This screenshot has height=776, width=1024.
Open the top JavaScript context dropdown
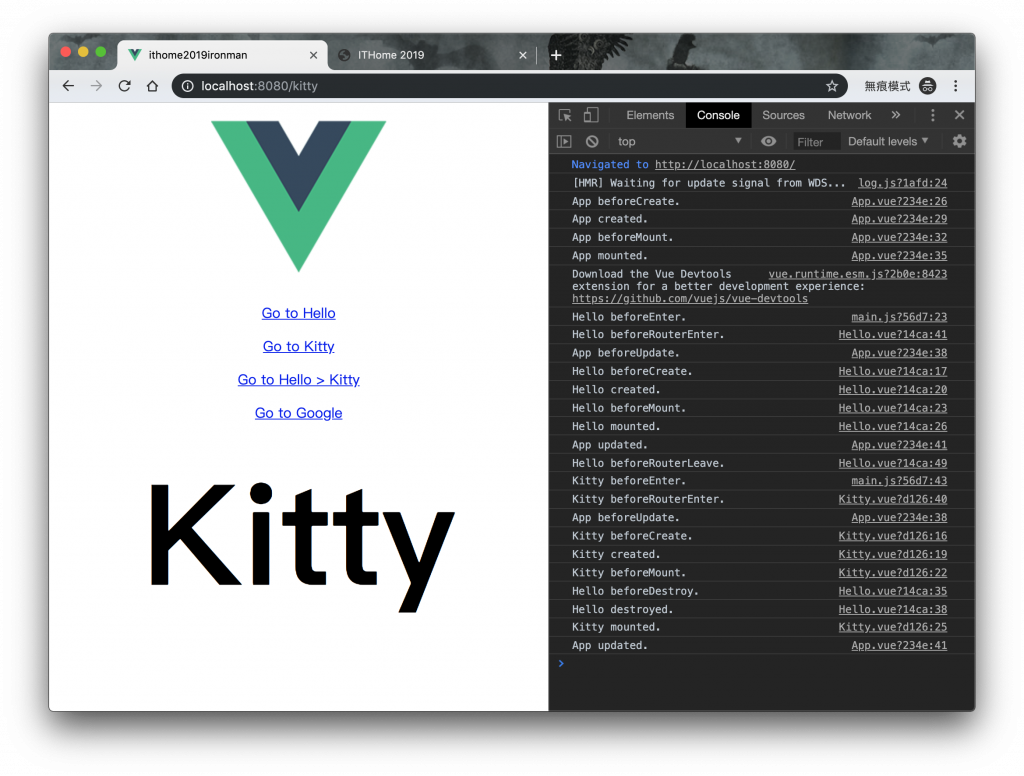pyautogui.click(x=679, y=141)
